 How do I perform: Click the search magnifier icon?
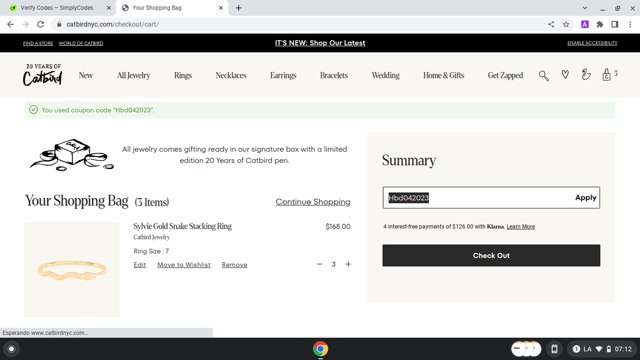coord(544,76)
